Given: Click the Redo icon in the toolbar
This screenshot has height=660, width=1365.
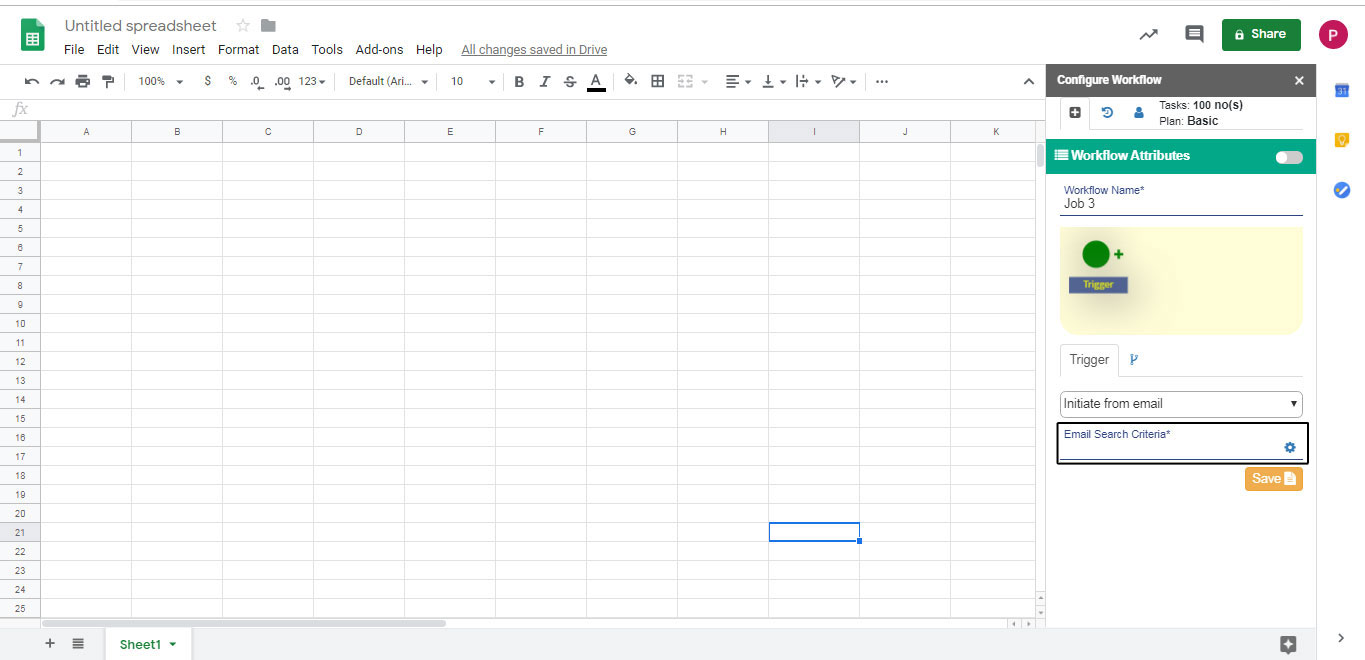Looking at the screenshot, I should (x=57, y=81).
